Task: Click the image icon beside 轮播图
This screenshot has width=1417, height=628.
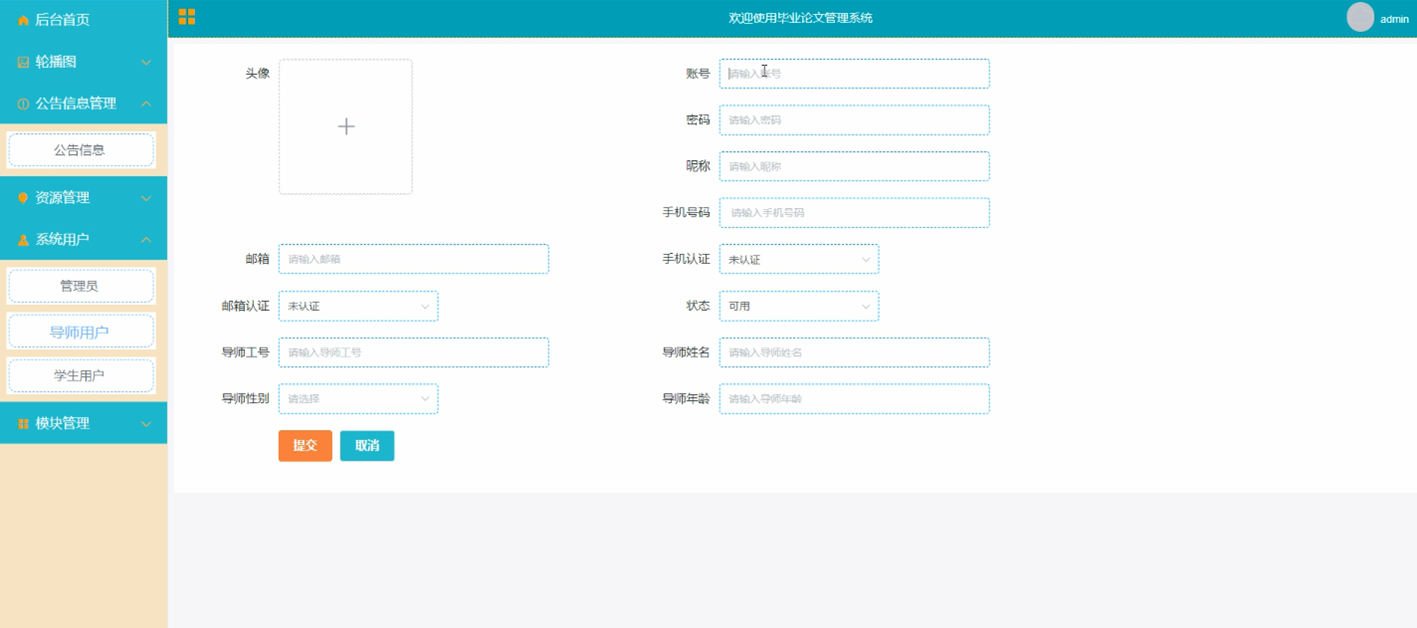Action: [23, 62]
